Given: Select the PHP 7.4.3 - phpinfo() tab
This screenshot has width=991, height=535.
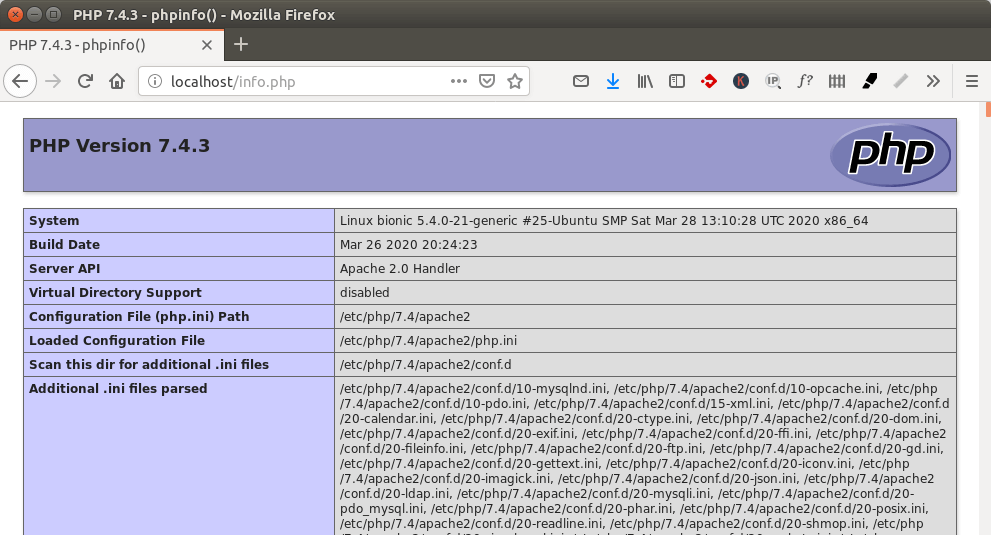Looking at the screenshot, I should (112, 45).
